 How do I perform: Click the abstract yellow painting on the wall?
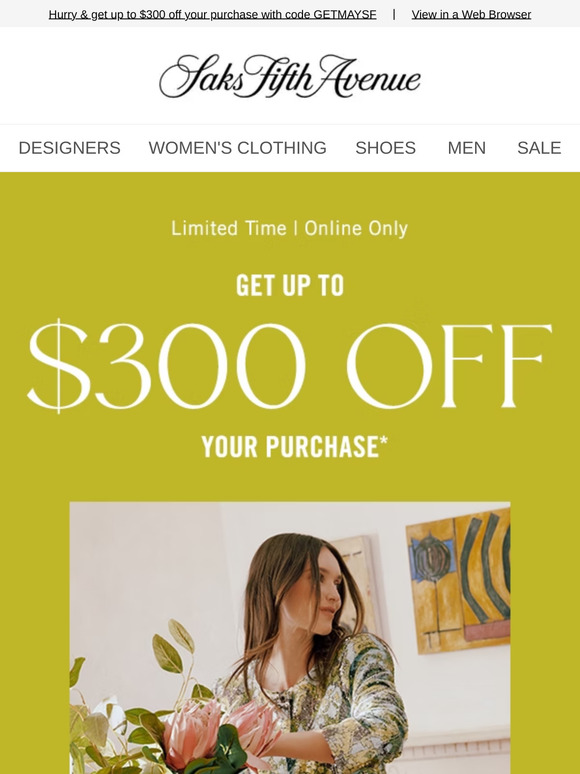(x=459, y=582)
